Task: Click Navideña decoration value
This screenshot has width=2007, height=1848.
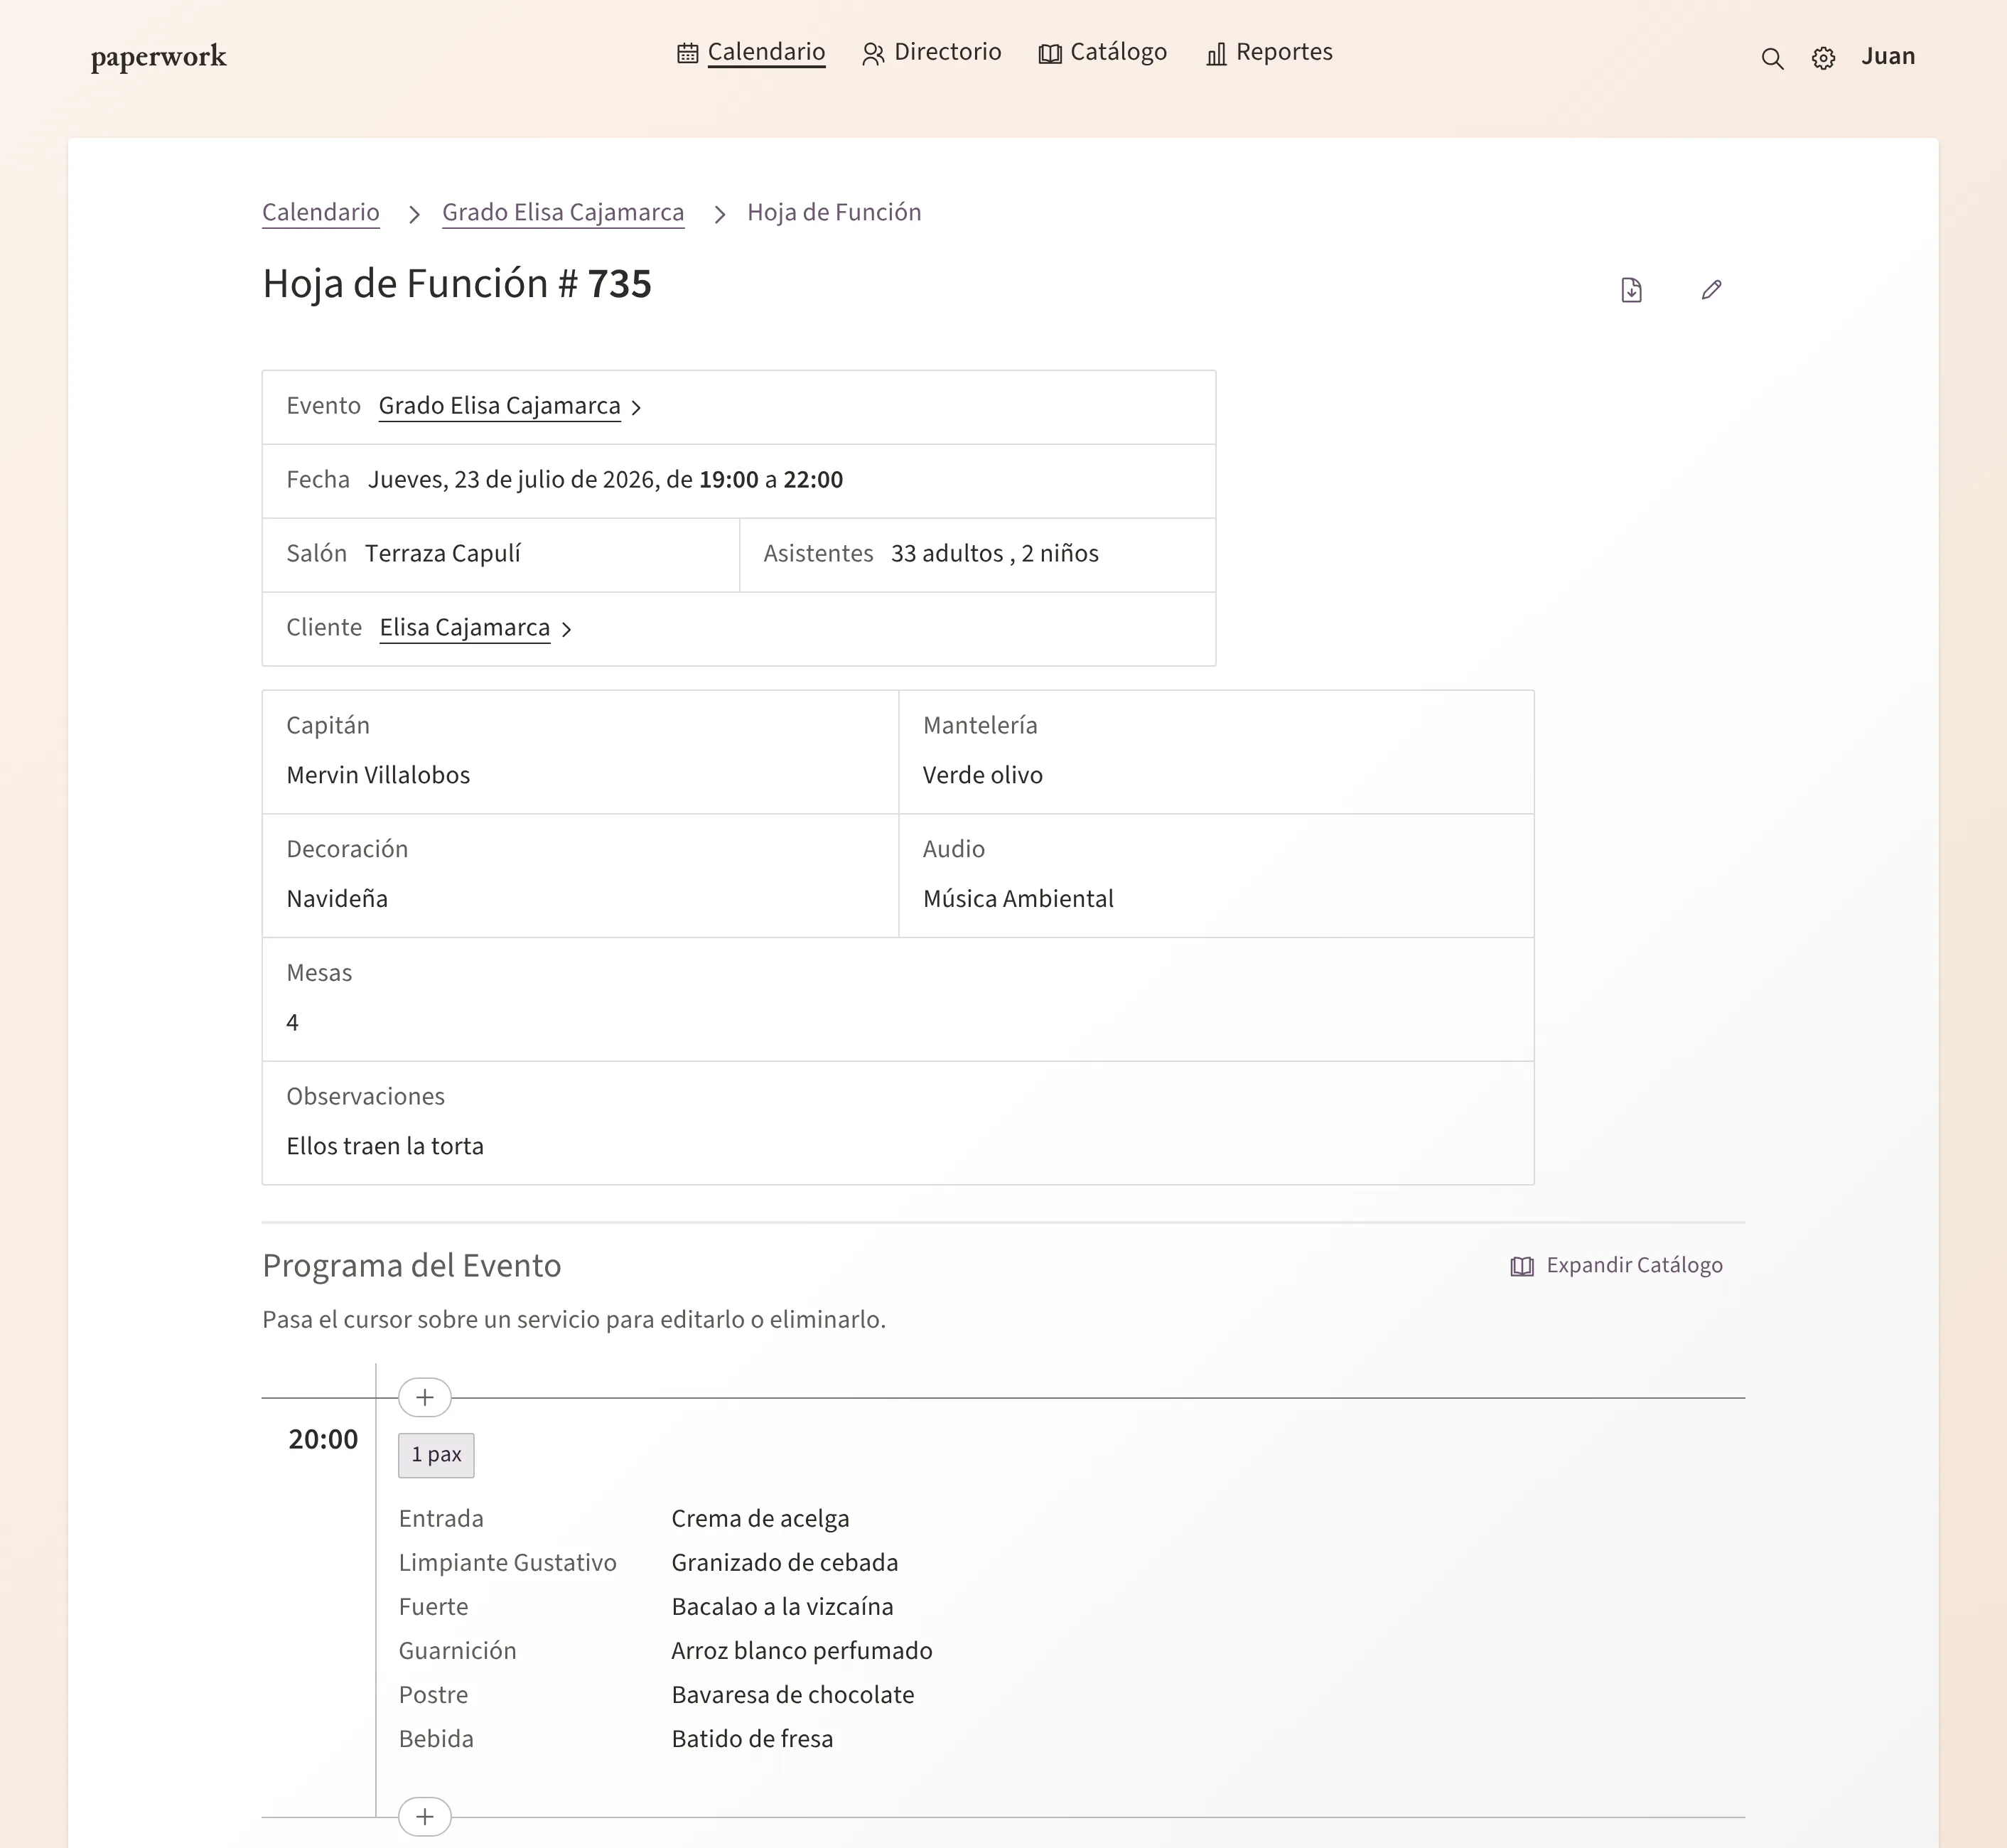Action: click(x=337, y=899)
